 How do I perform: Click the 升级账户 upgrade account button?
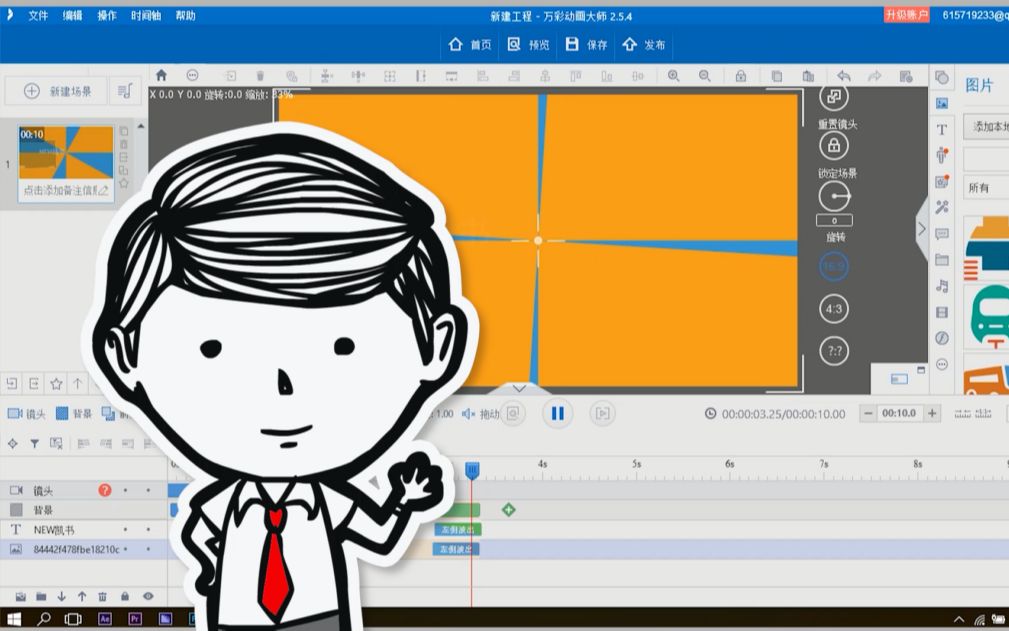(906, 15)
